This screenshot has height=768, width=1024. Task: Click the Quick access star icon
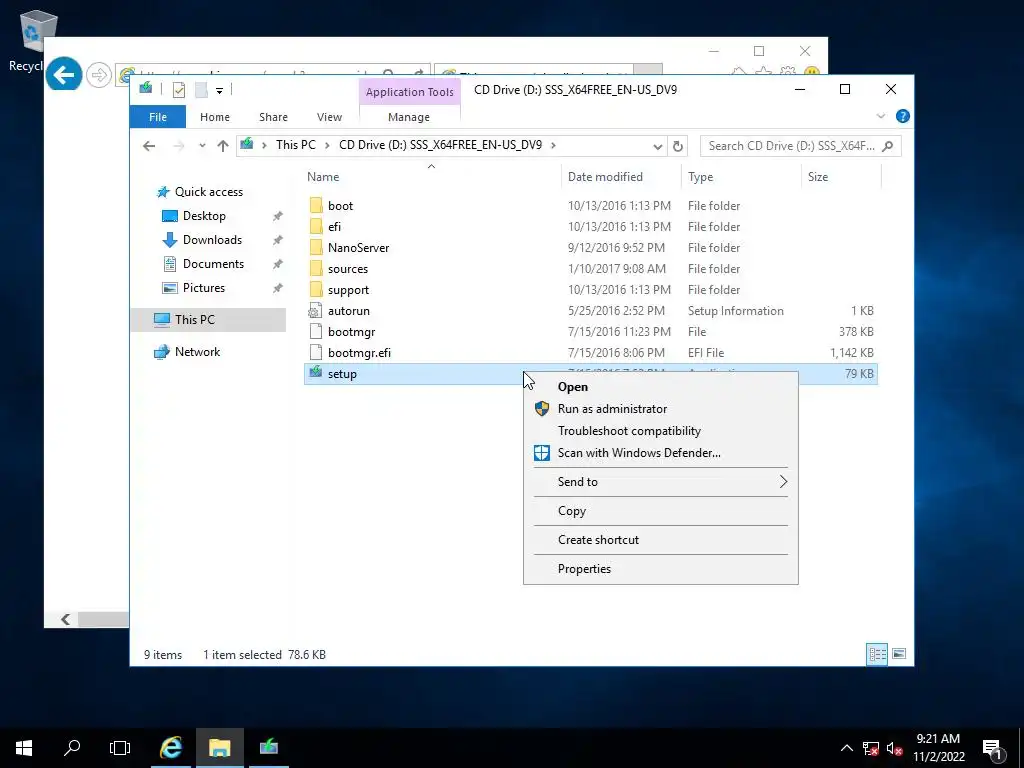(163, 192)
